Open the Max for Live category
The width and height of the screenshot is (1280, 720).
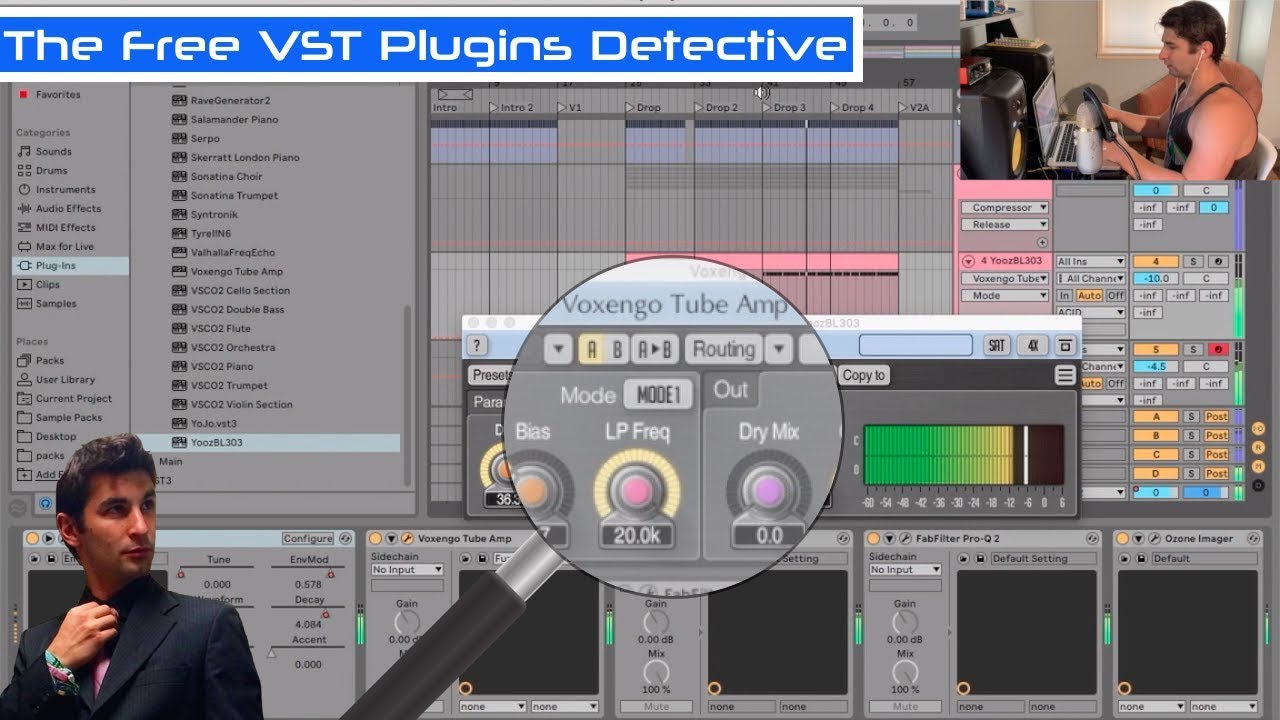[56, 247]
